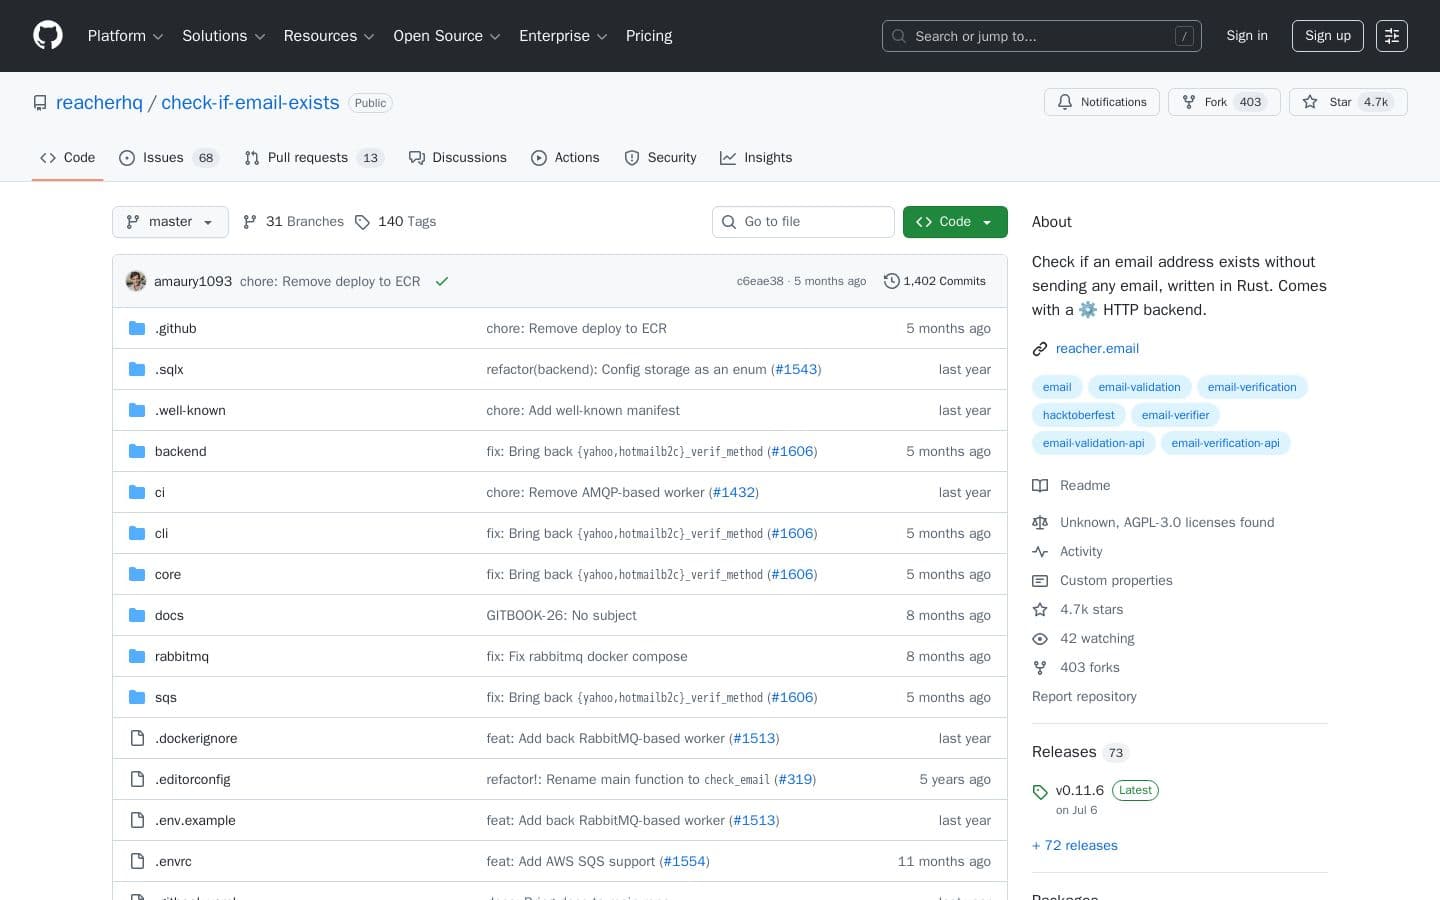Expand the master branch dropdown
This screenshot has width=1440, height=900.
coord(170,222)
